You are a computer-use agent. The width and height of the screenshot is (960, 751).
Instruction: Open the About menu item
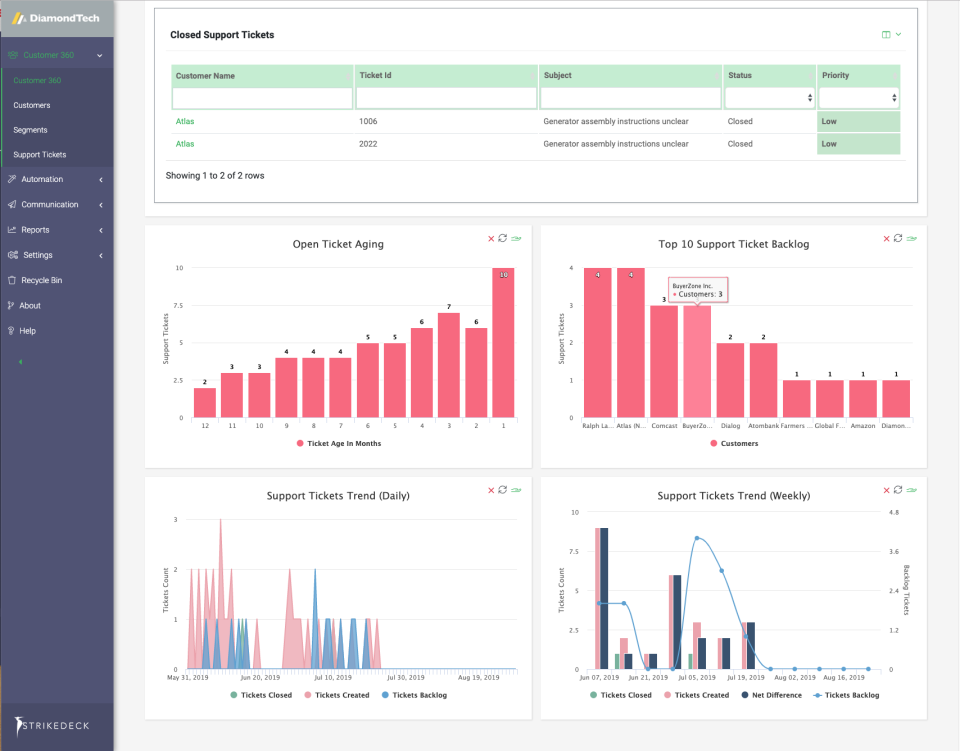pyautogui.click(x=30, y=305)
